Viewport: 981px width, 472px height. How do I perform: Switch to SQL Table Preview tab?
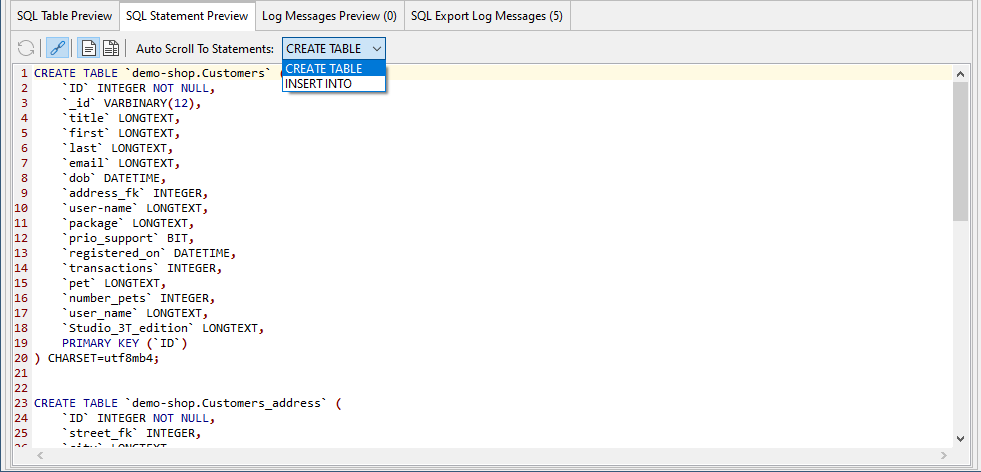tap(63, 16)
